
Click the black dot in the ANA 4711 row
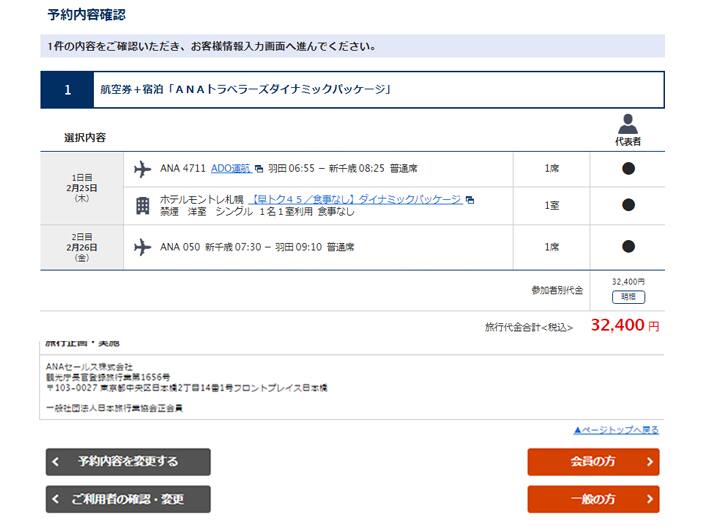click(628, 168)
